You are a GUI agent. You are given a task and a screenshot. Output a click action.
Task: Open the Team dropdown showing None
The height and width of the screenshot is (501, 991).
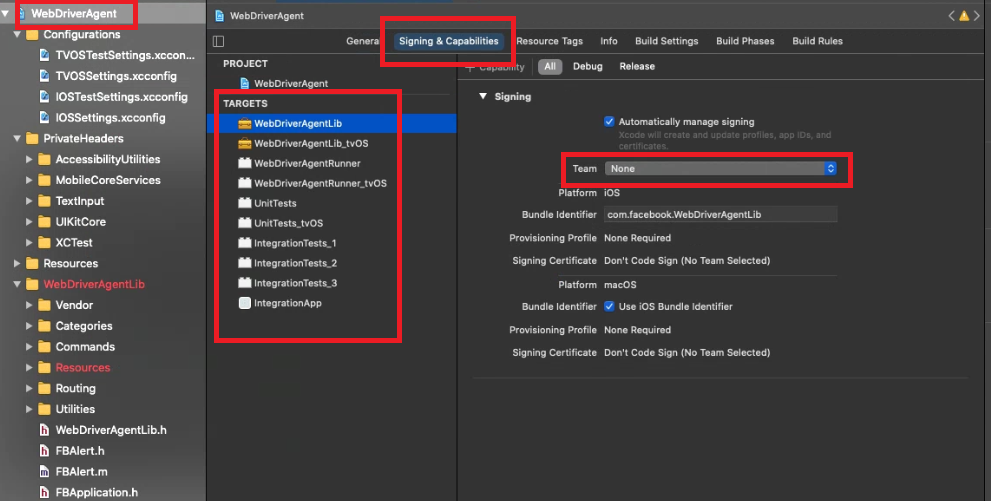pyautogui.click(x=721, y=169)
